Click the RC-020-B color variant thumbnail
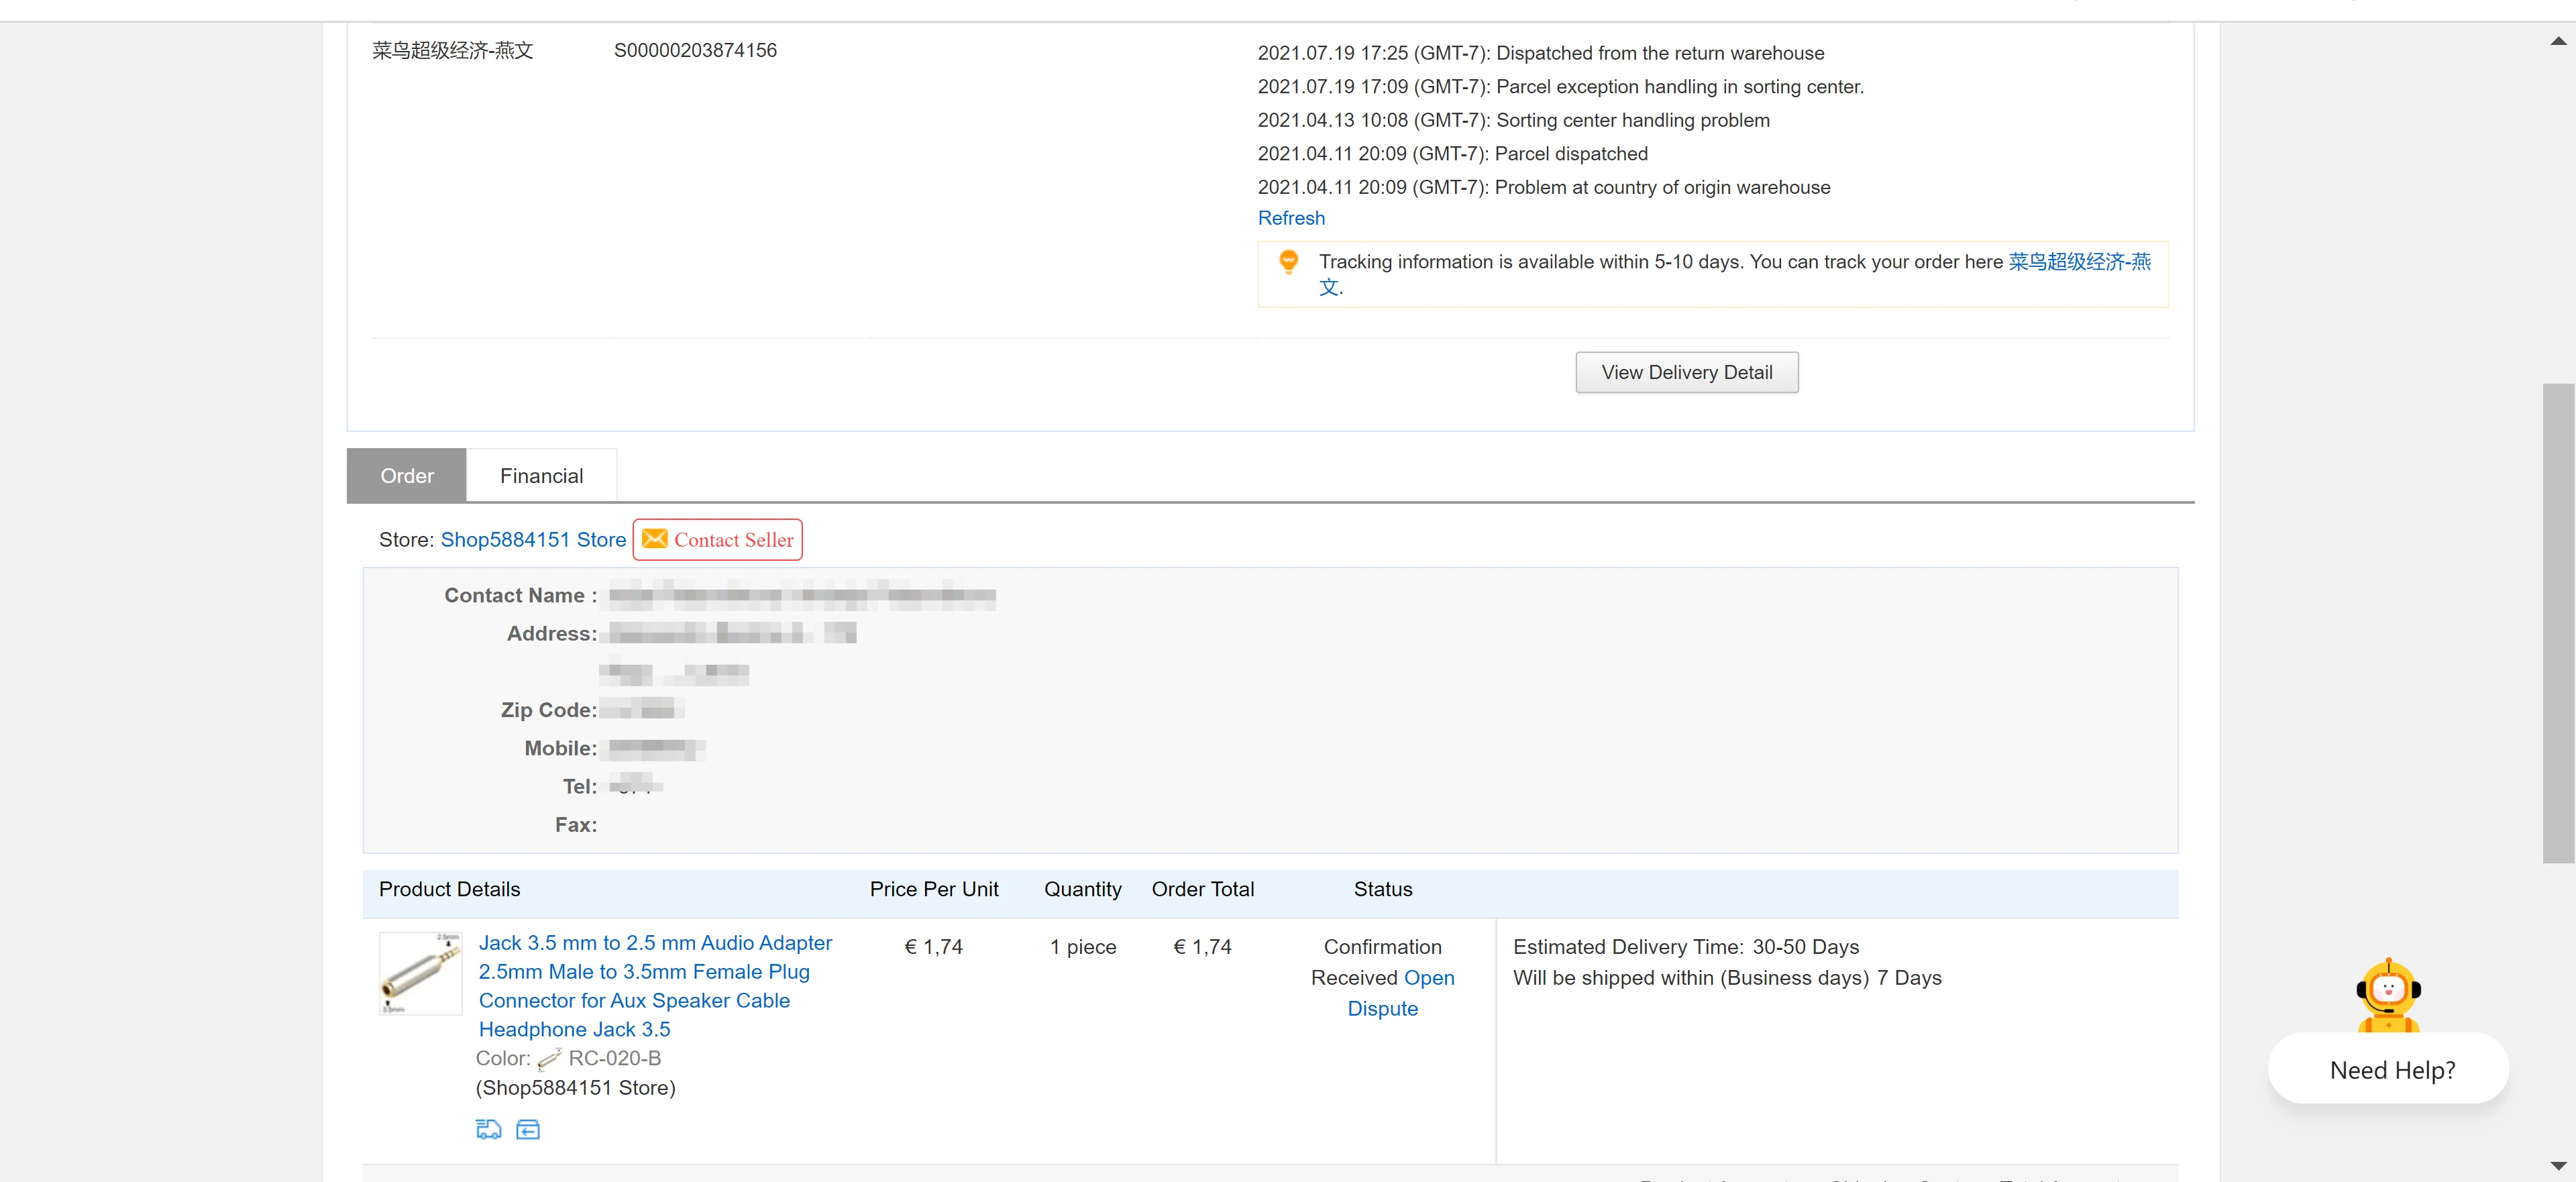This screenshot has height=1182, width=2576. pyautogui.click(x=549, y=1059)
